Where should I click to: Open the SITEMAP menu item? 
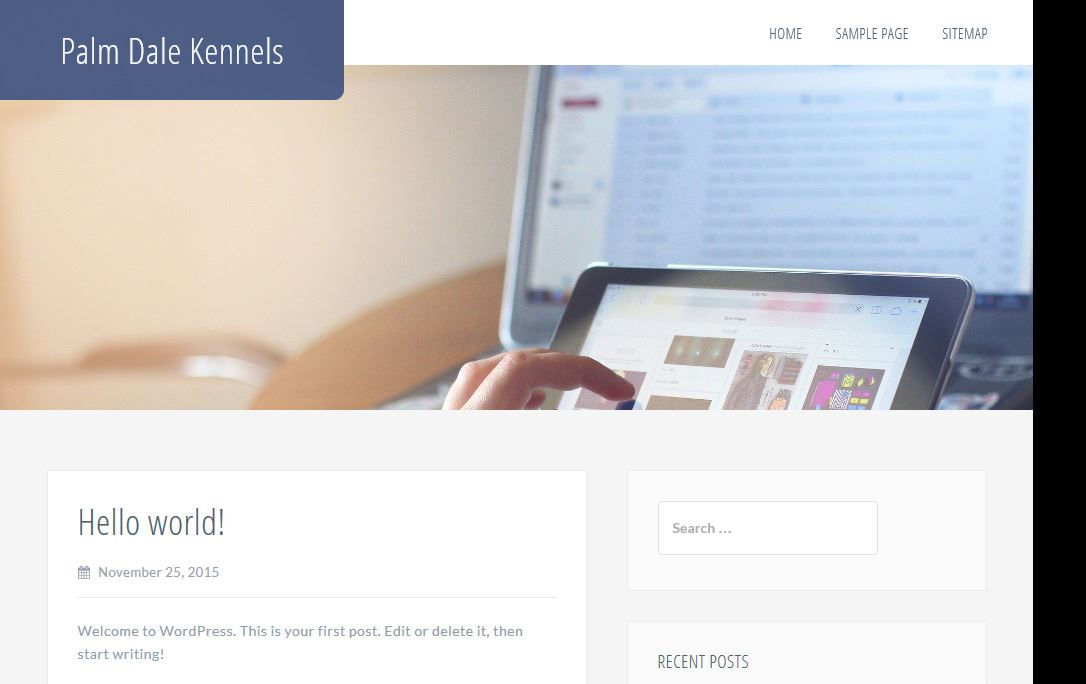click(964, 33)
